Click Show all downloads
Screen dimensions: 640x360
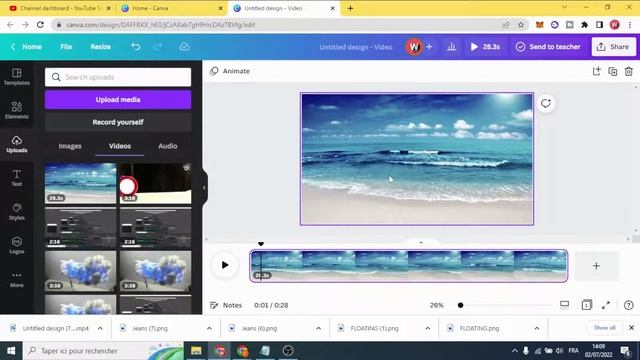pyautogui.click(x=604, y=328)
